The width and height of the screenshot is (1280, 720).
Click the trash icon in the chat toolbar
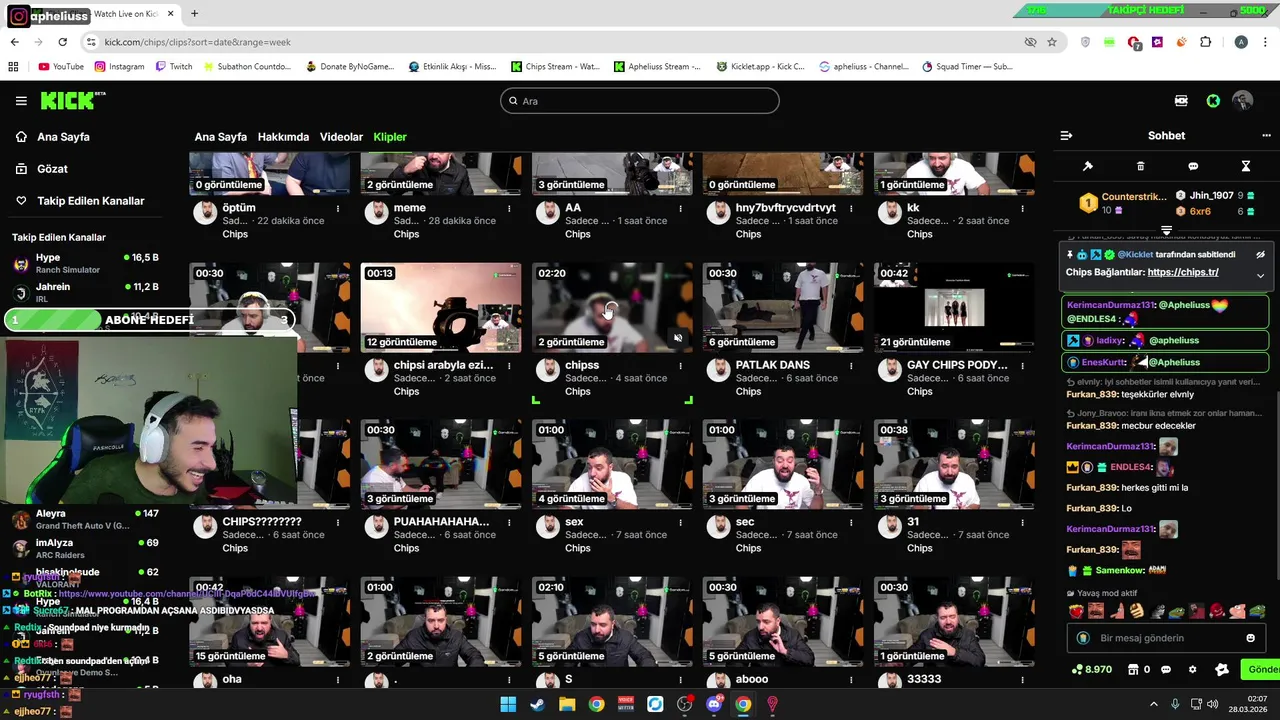[1140, 166]
